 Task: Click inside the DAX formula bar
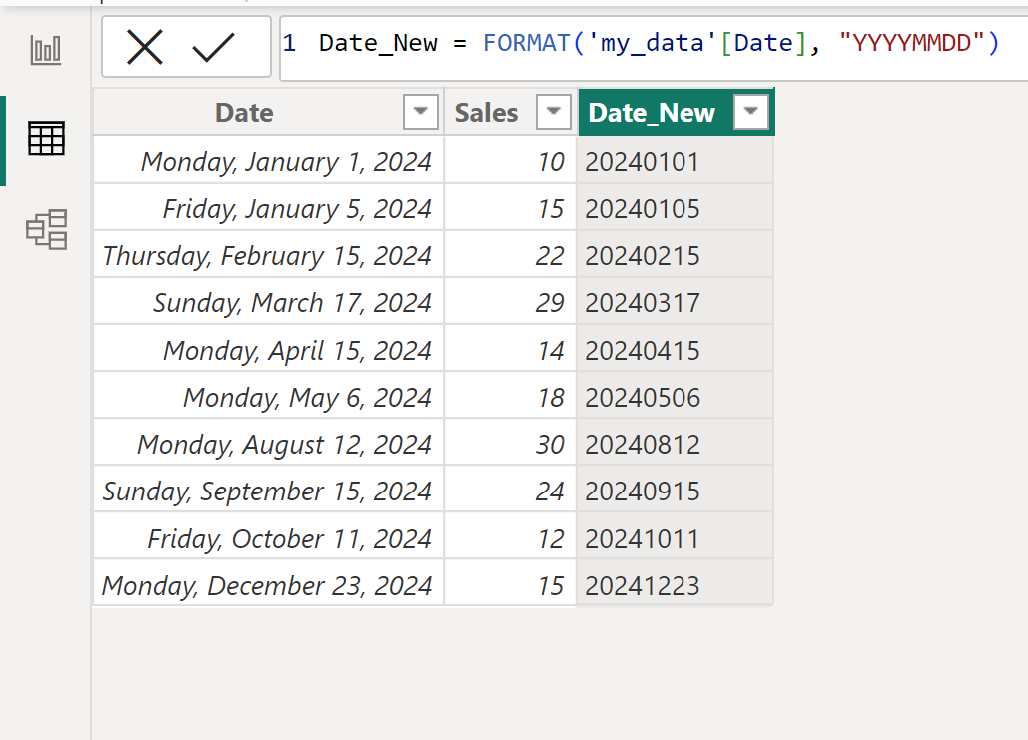(x=654, y=47)
